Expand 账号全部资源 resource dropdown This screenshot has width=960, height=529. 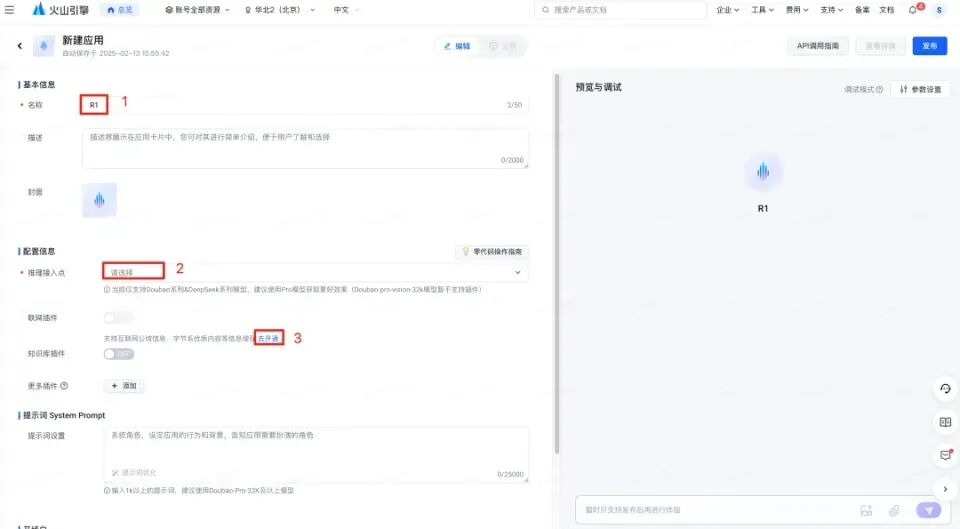197,10
